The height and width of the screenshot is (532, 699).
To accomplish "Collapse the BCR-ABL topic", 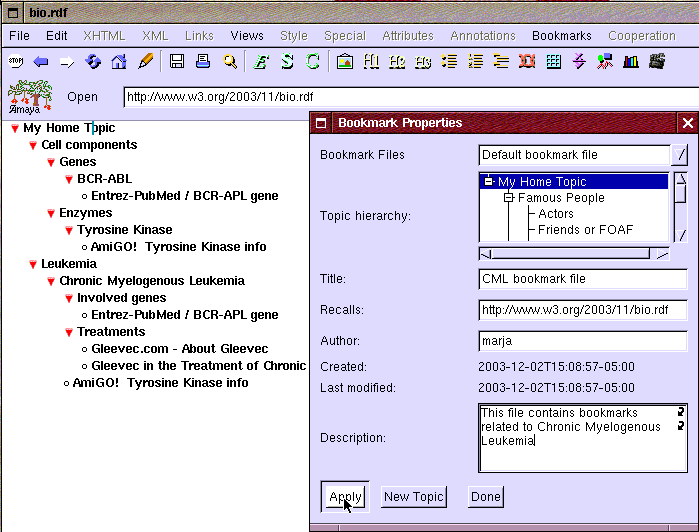I will [69, 179].
